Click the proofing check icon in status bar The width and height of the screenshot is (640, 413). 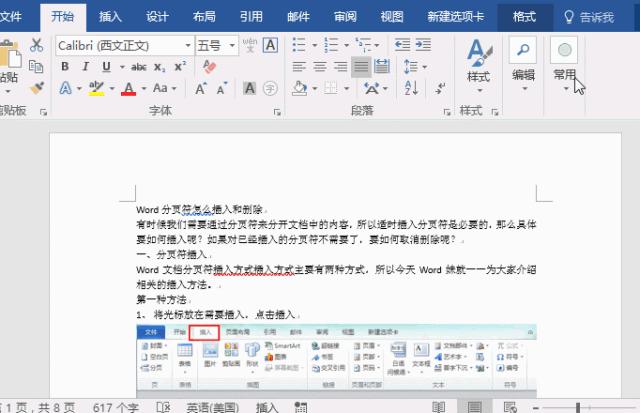(163, 407)
